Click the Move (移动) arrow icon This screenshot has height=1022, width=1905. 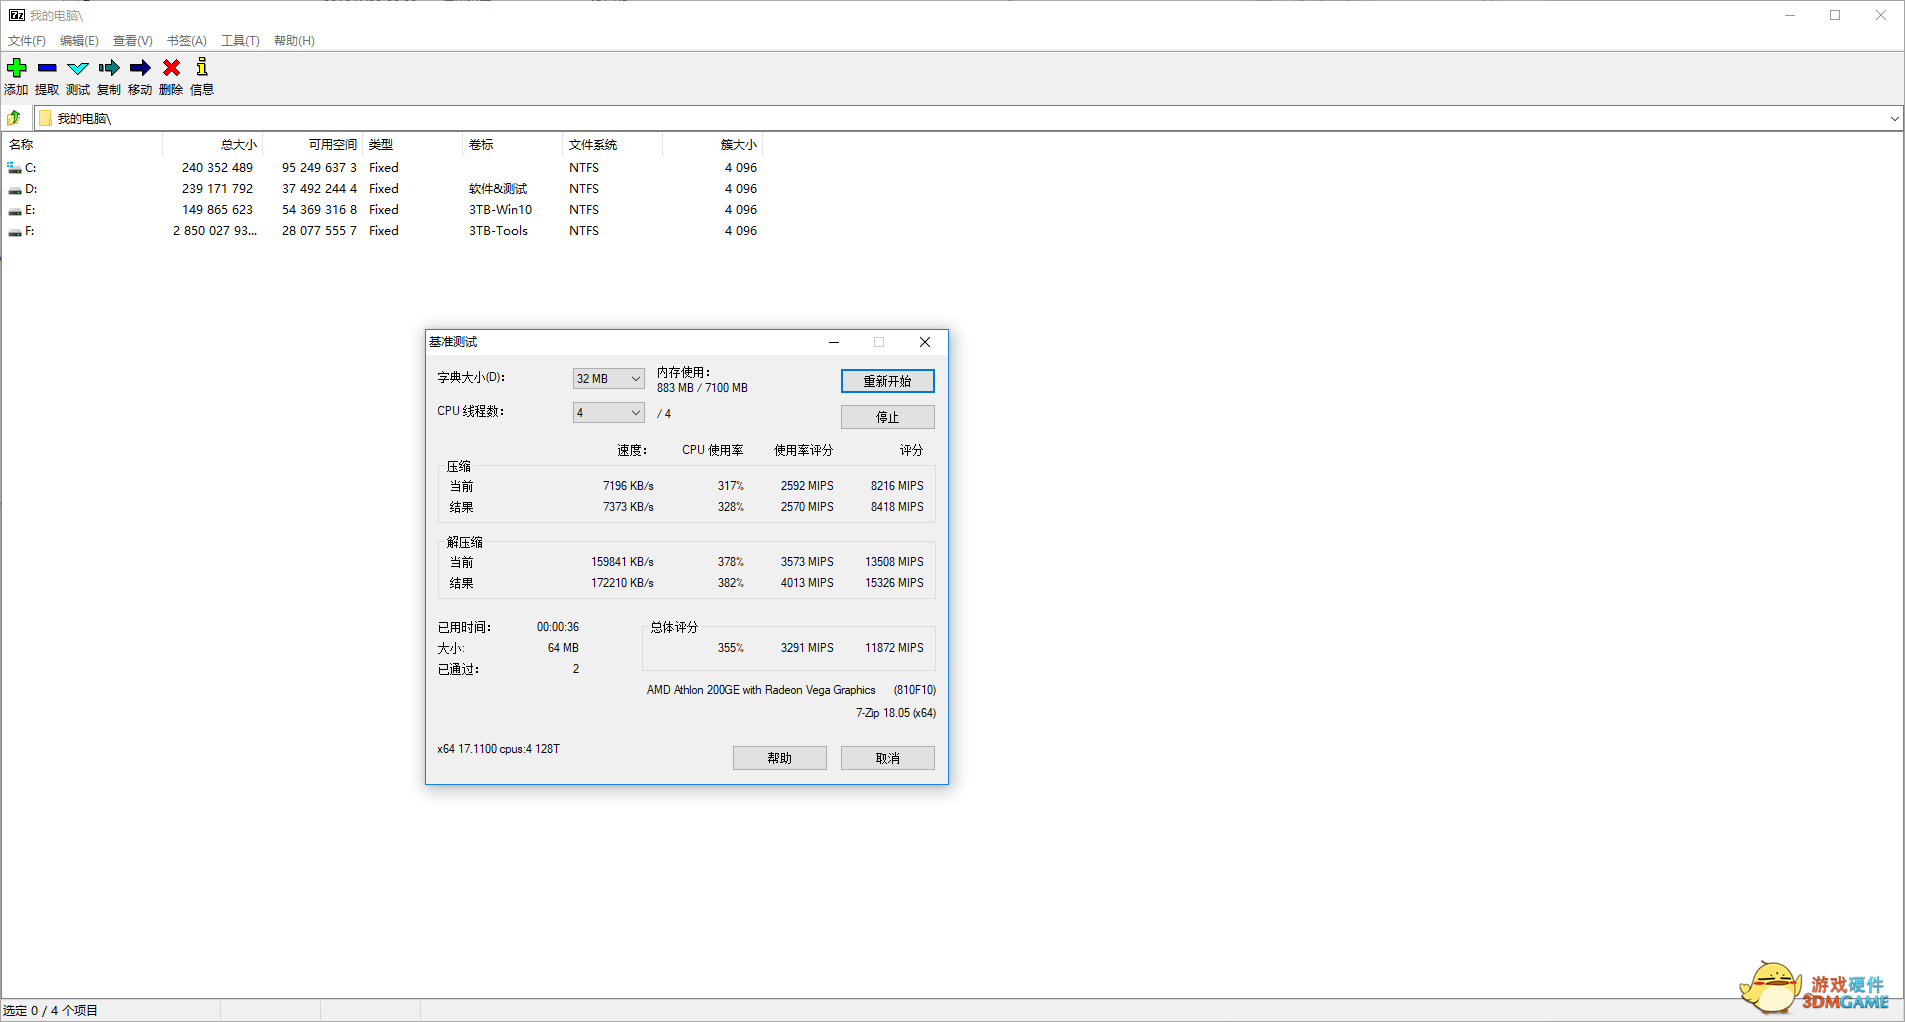pos(140,68)
